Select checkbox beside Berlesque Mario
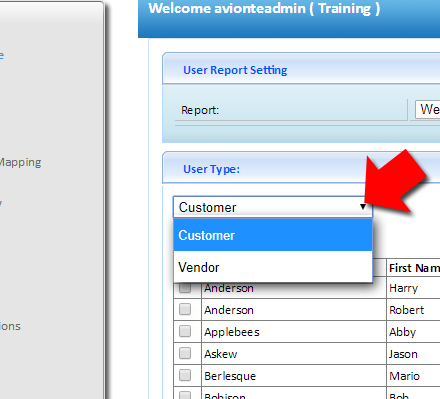 click(185, 375)
